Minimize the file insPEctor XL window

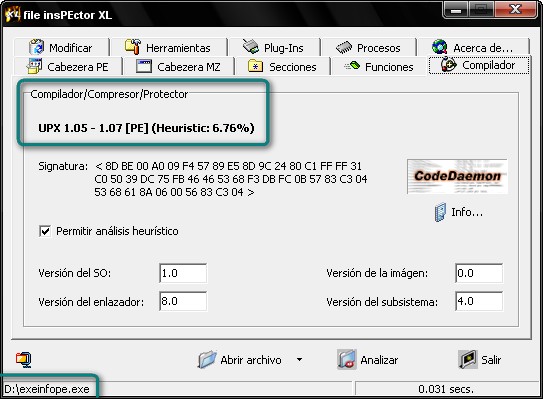coord(456,10)
